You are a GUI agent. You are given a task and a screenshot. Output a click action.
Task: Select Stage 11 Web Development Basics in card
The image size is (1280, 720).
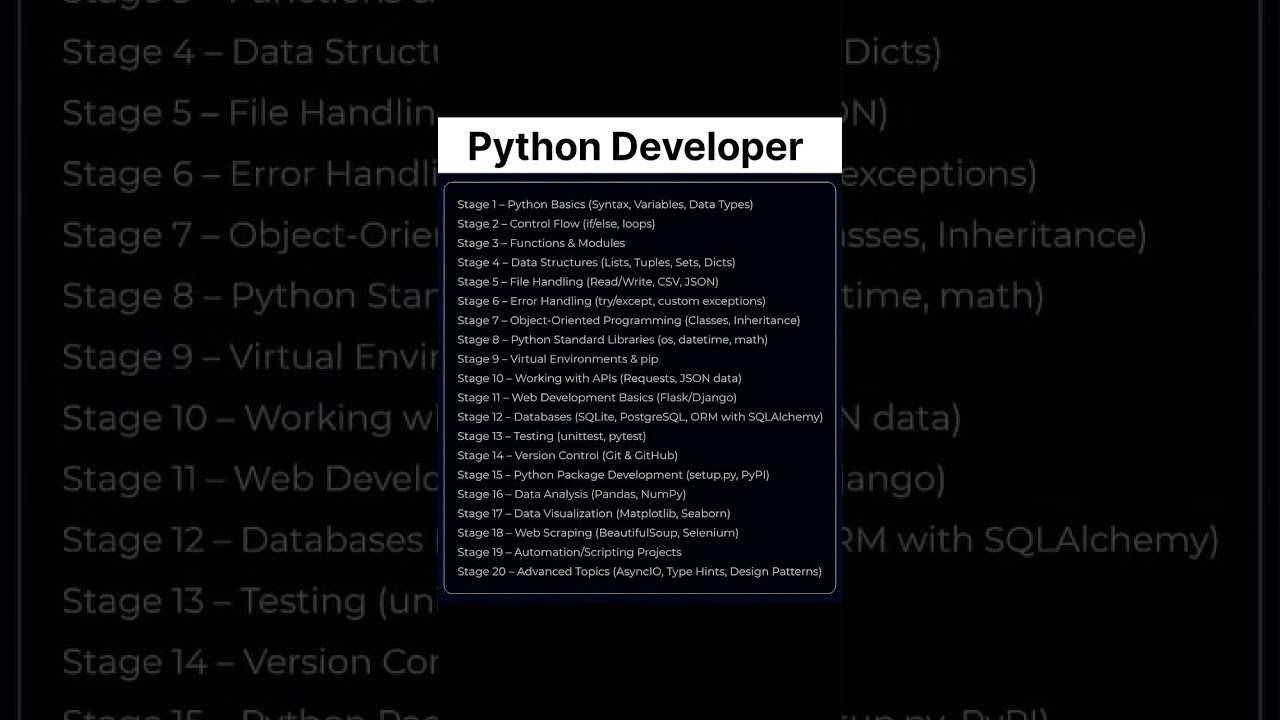pyautogui.click(x=597, y=398)
